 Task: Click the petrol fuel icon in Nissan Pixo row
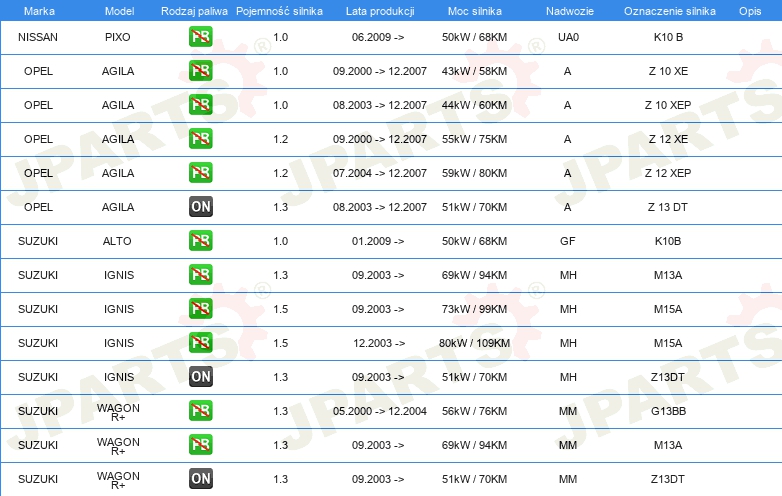[x=200, y=37]
